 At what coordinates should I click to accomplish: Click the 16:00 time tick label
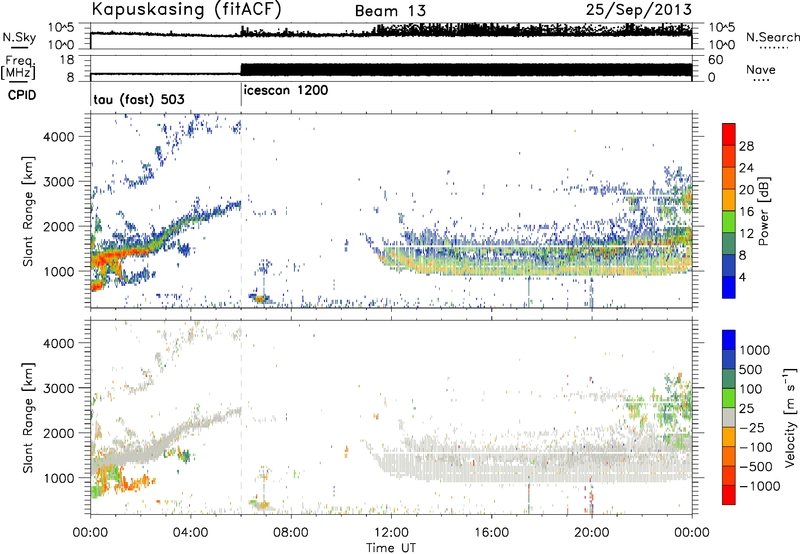[x=491, y=533]
